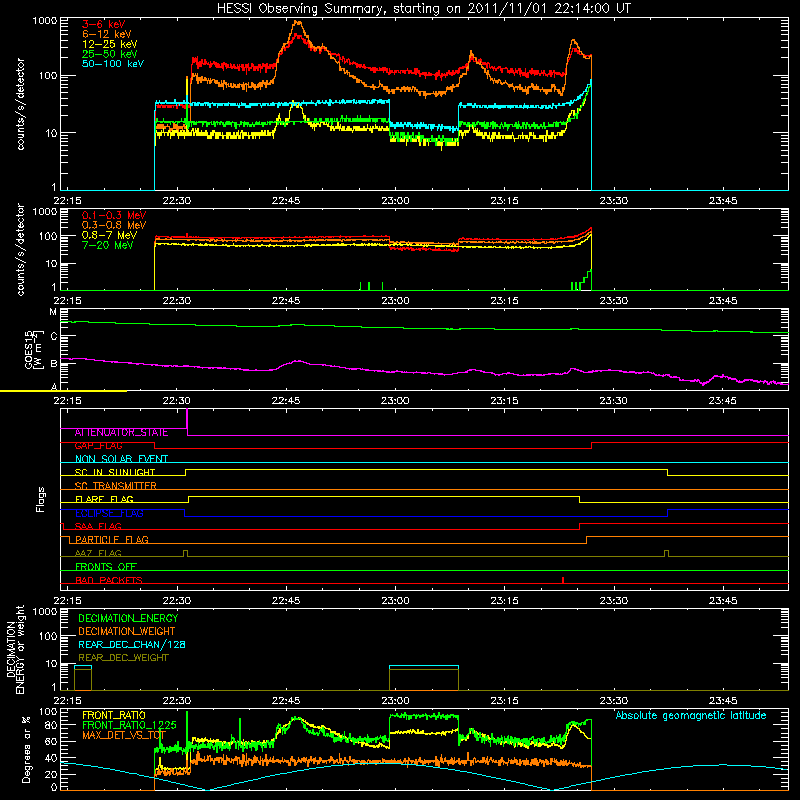Click the ATTENUATOR_STATE magenta spike after 22:30
800x800 pixels.
click(x=187, y=421)
